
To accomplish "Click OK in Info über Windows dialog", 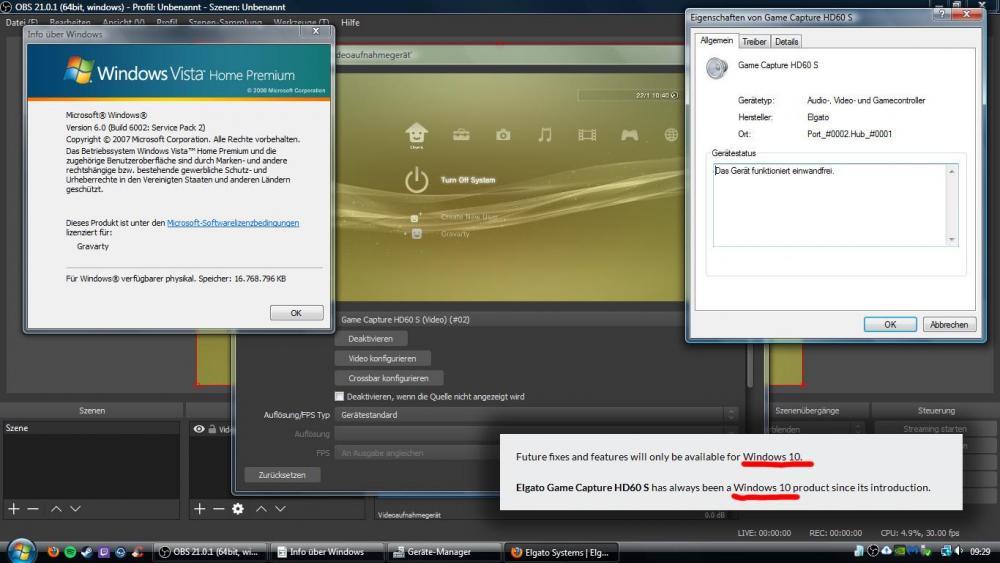I will coord(297,313).
